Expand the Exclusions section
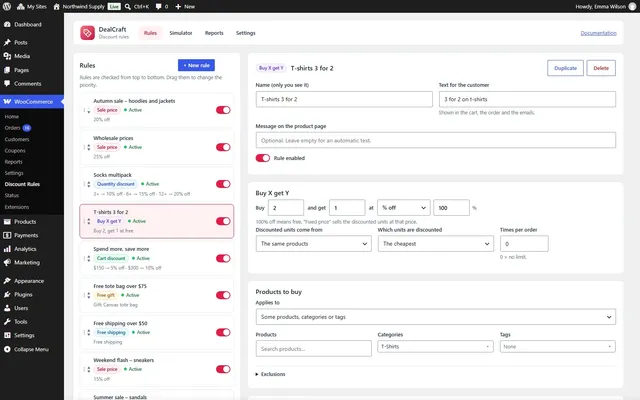Viewport: 640px width, 400px height. [270, 374]
